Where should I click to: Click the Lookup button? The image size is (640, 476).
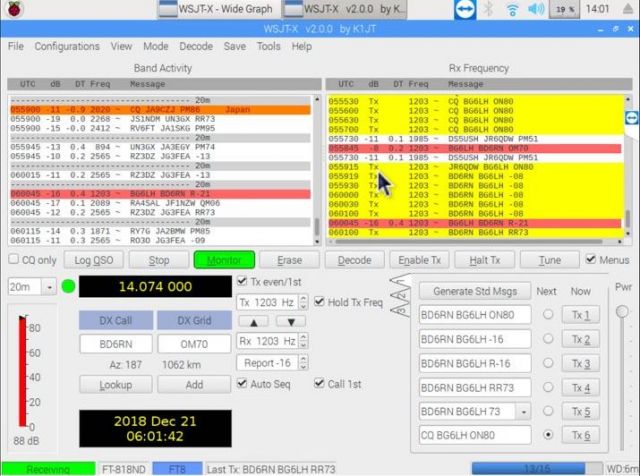(x=116, y=385)
